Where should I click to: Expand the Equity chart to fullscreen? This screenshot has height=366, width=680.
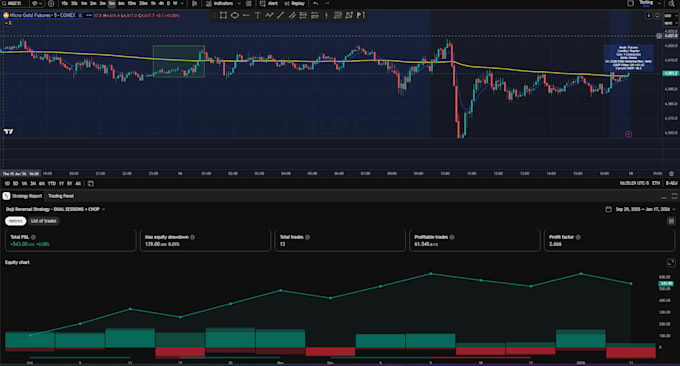point(671,263)
